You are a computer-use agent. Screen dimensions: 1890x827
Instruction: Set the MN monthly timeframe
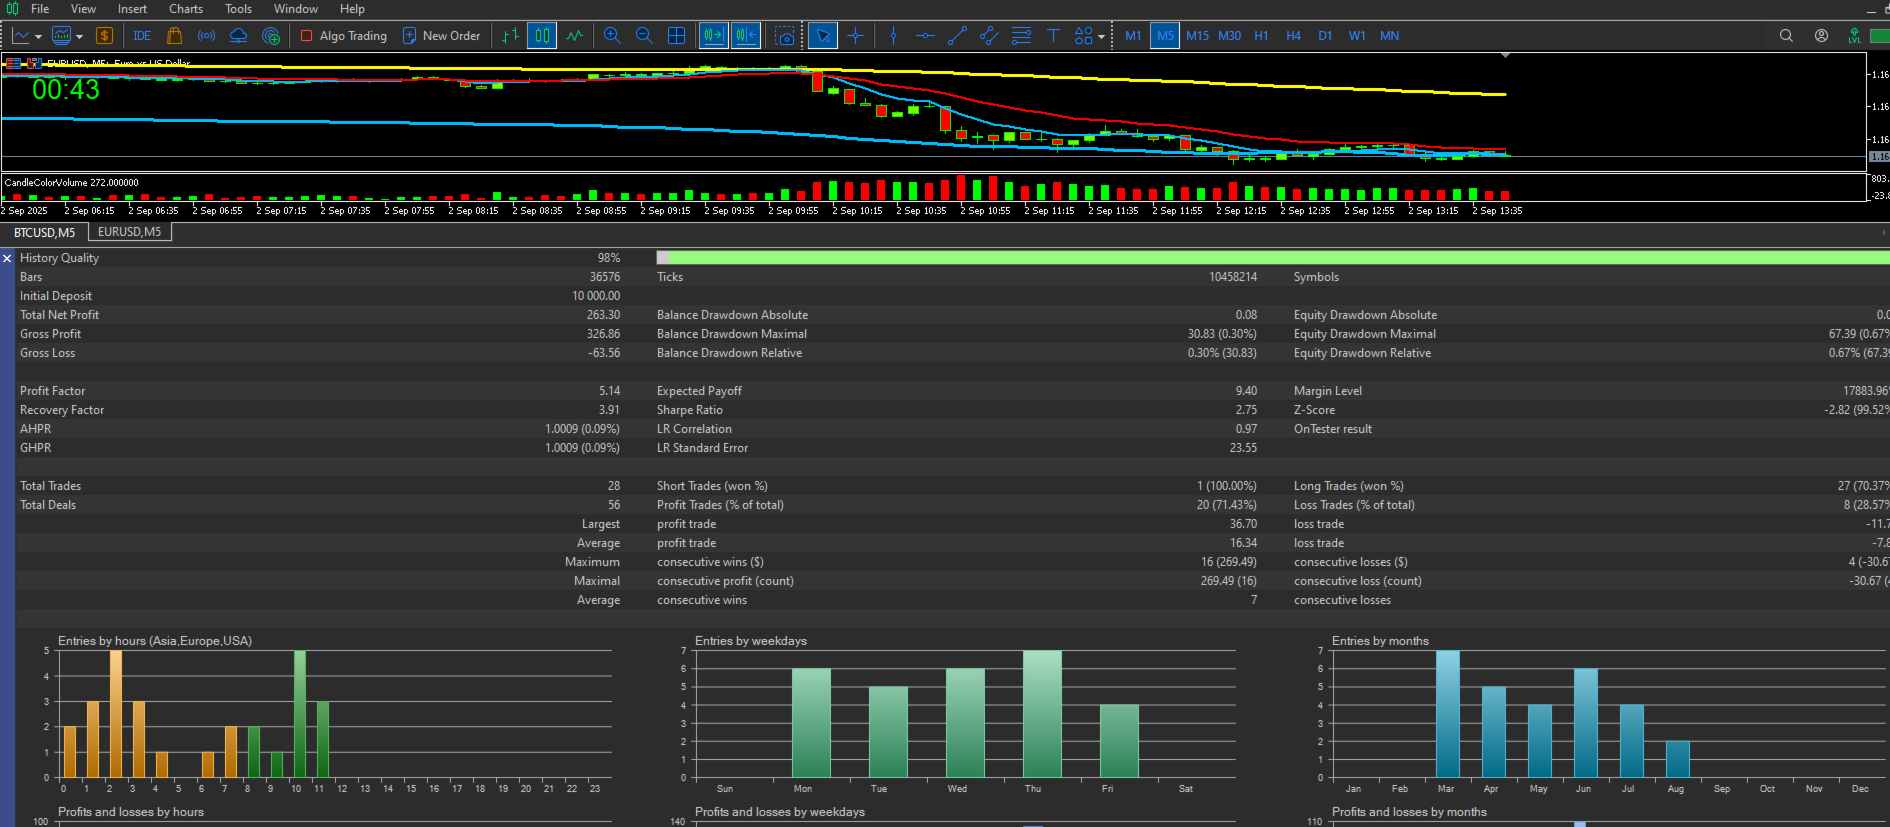click(x=1389, y=36)
